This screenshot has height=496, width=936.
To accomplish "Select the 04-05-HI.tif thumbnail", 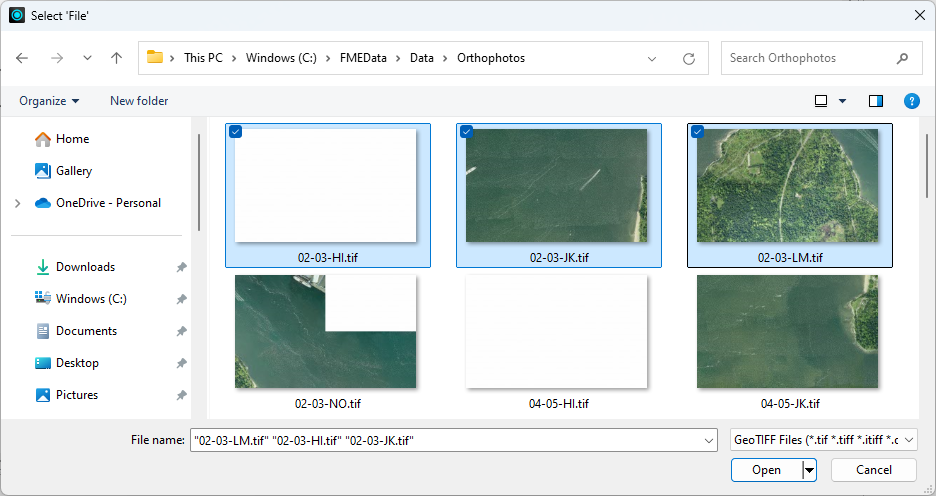I will tap(556, 331).
